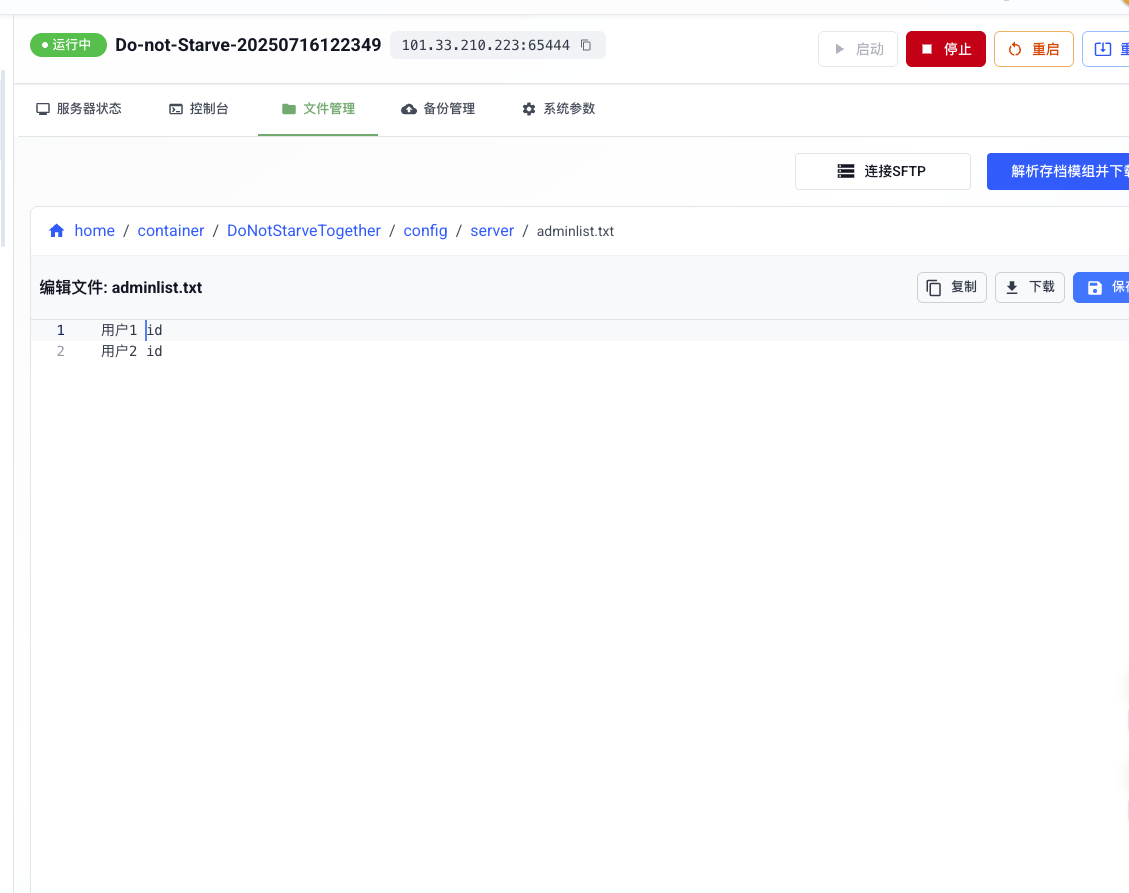Open DoNotStarveTogether breadcrumb link

pos(304,230)
